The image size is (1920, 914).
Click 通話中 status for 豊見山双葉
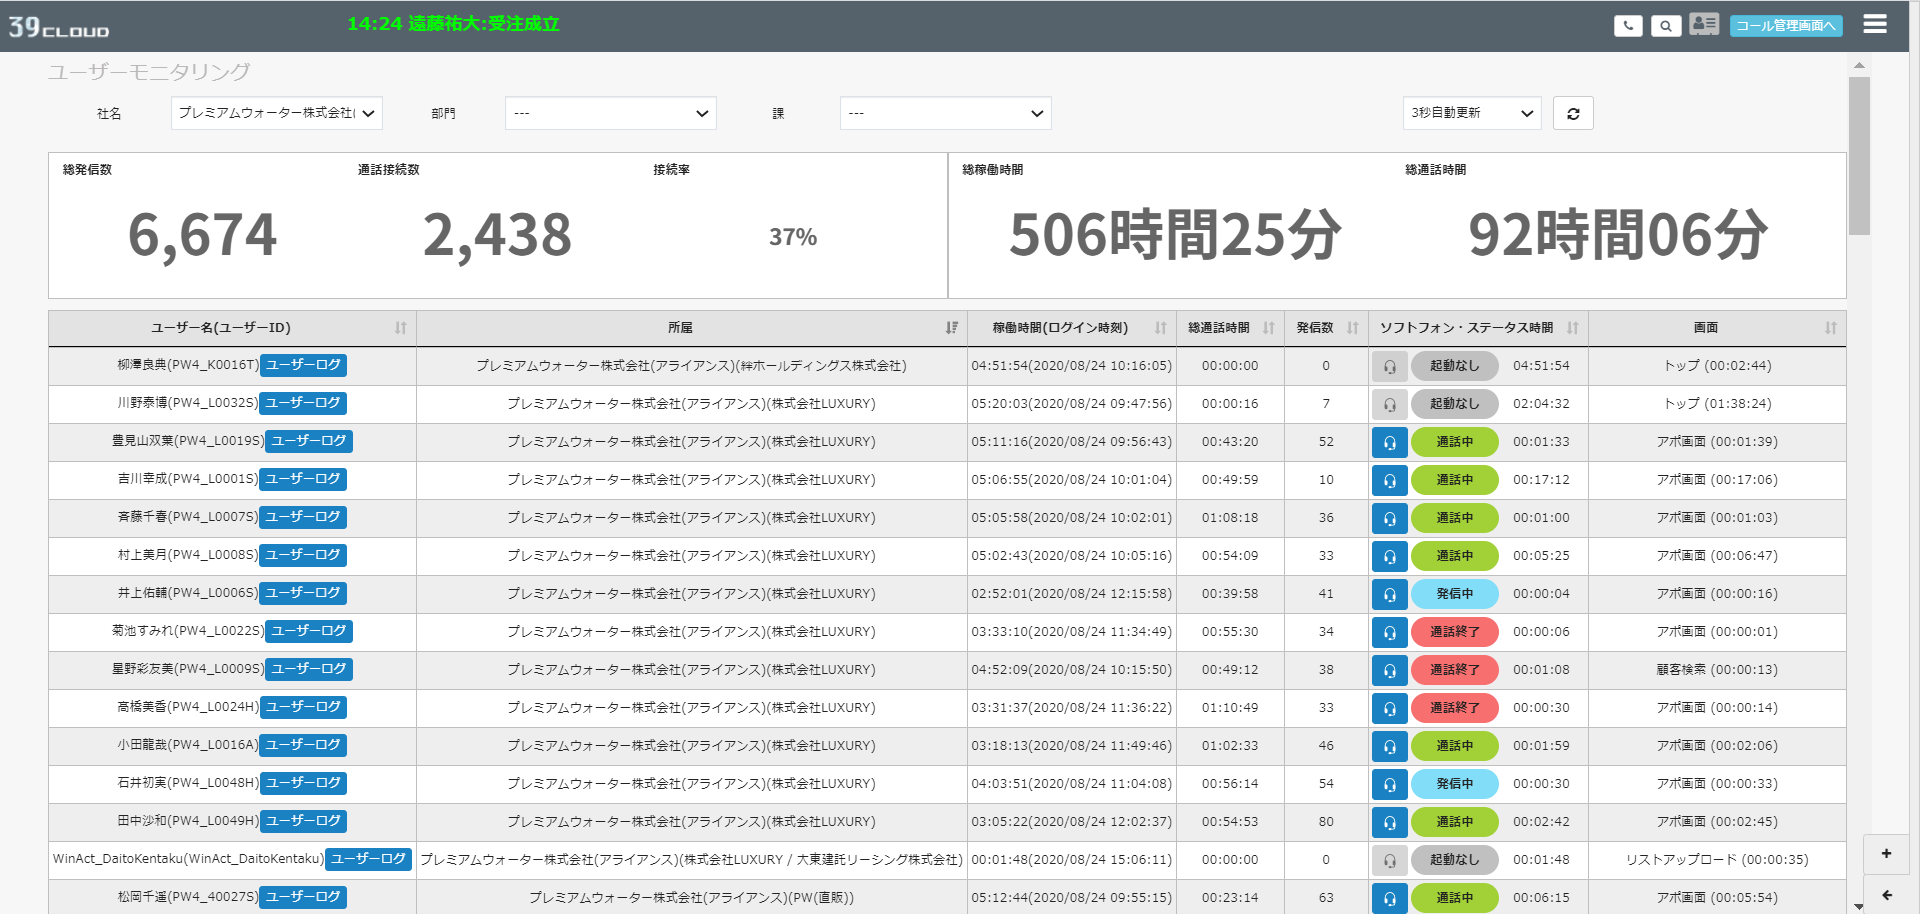(x=1454, y=442)
